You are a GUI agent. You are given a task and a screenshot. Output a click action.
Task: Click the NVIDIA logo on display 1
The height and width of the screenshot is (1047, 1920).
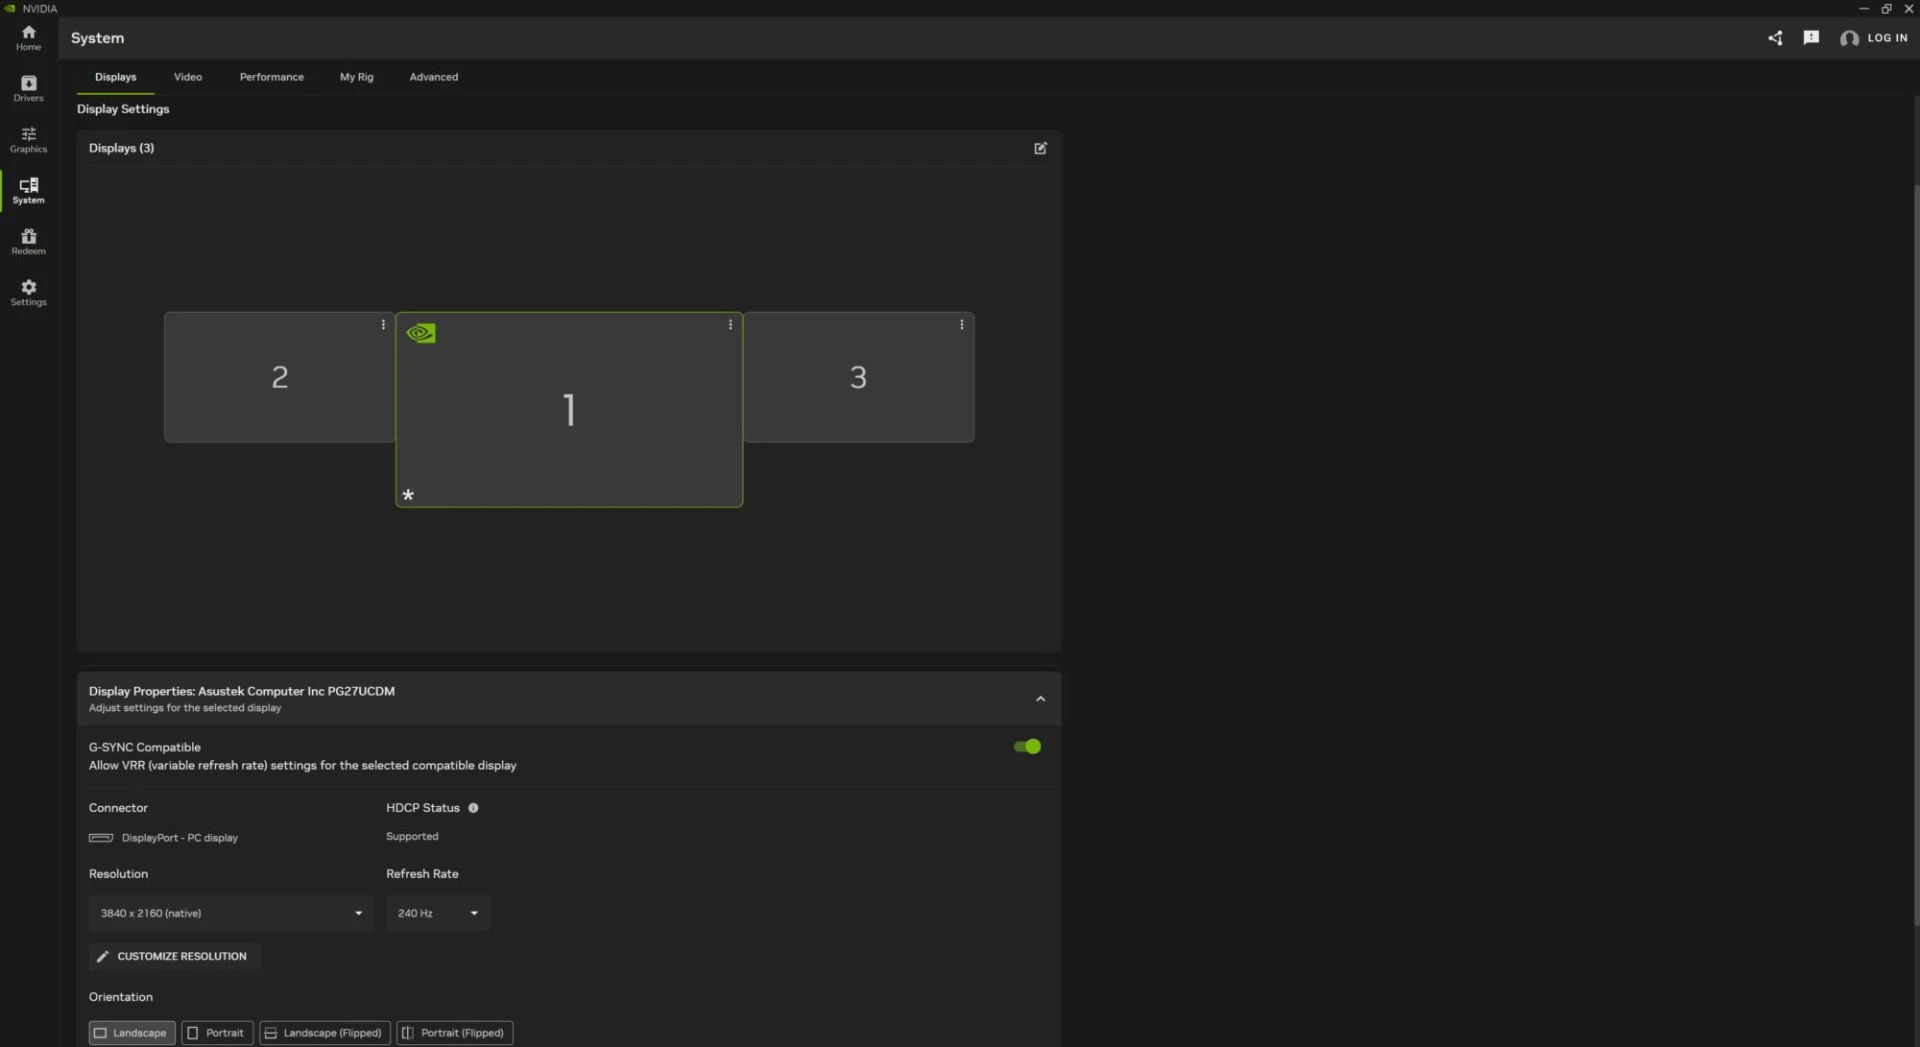point(421,333)
